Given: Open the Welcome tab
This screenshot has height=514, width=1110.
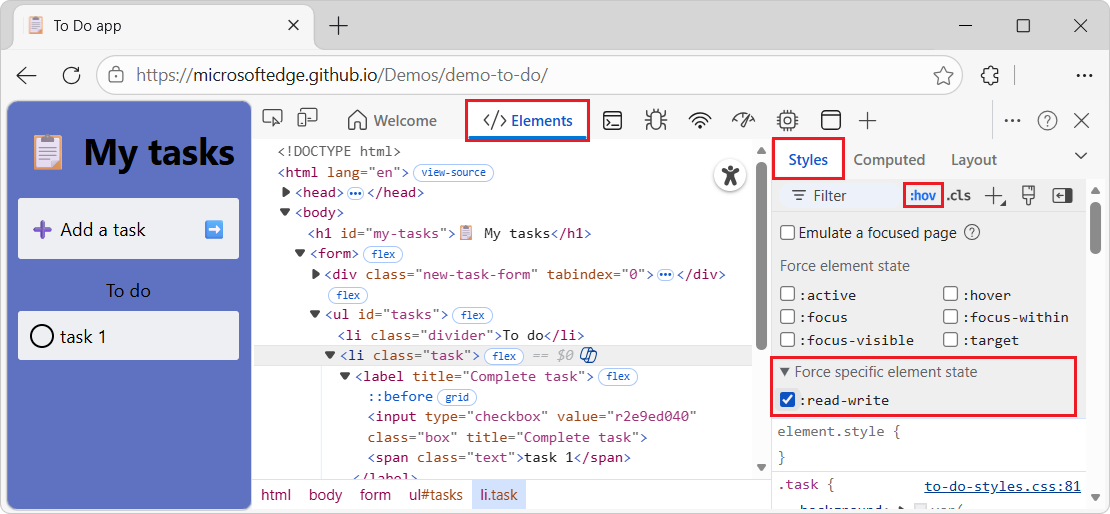Looking at the screenshot, I should 392,121.
